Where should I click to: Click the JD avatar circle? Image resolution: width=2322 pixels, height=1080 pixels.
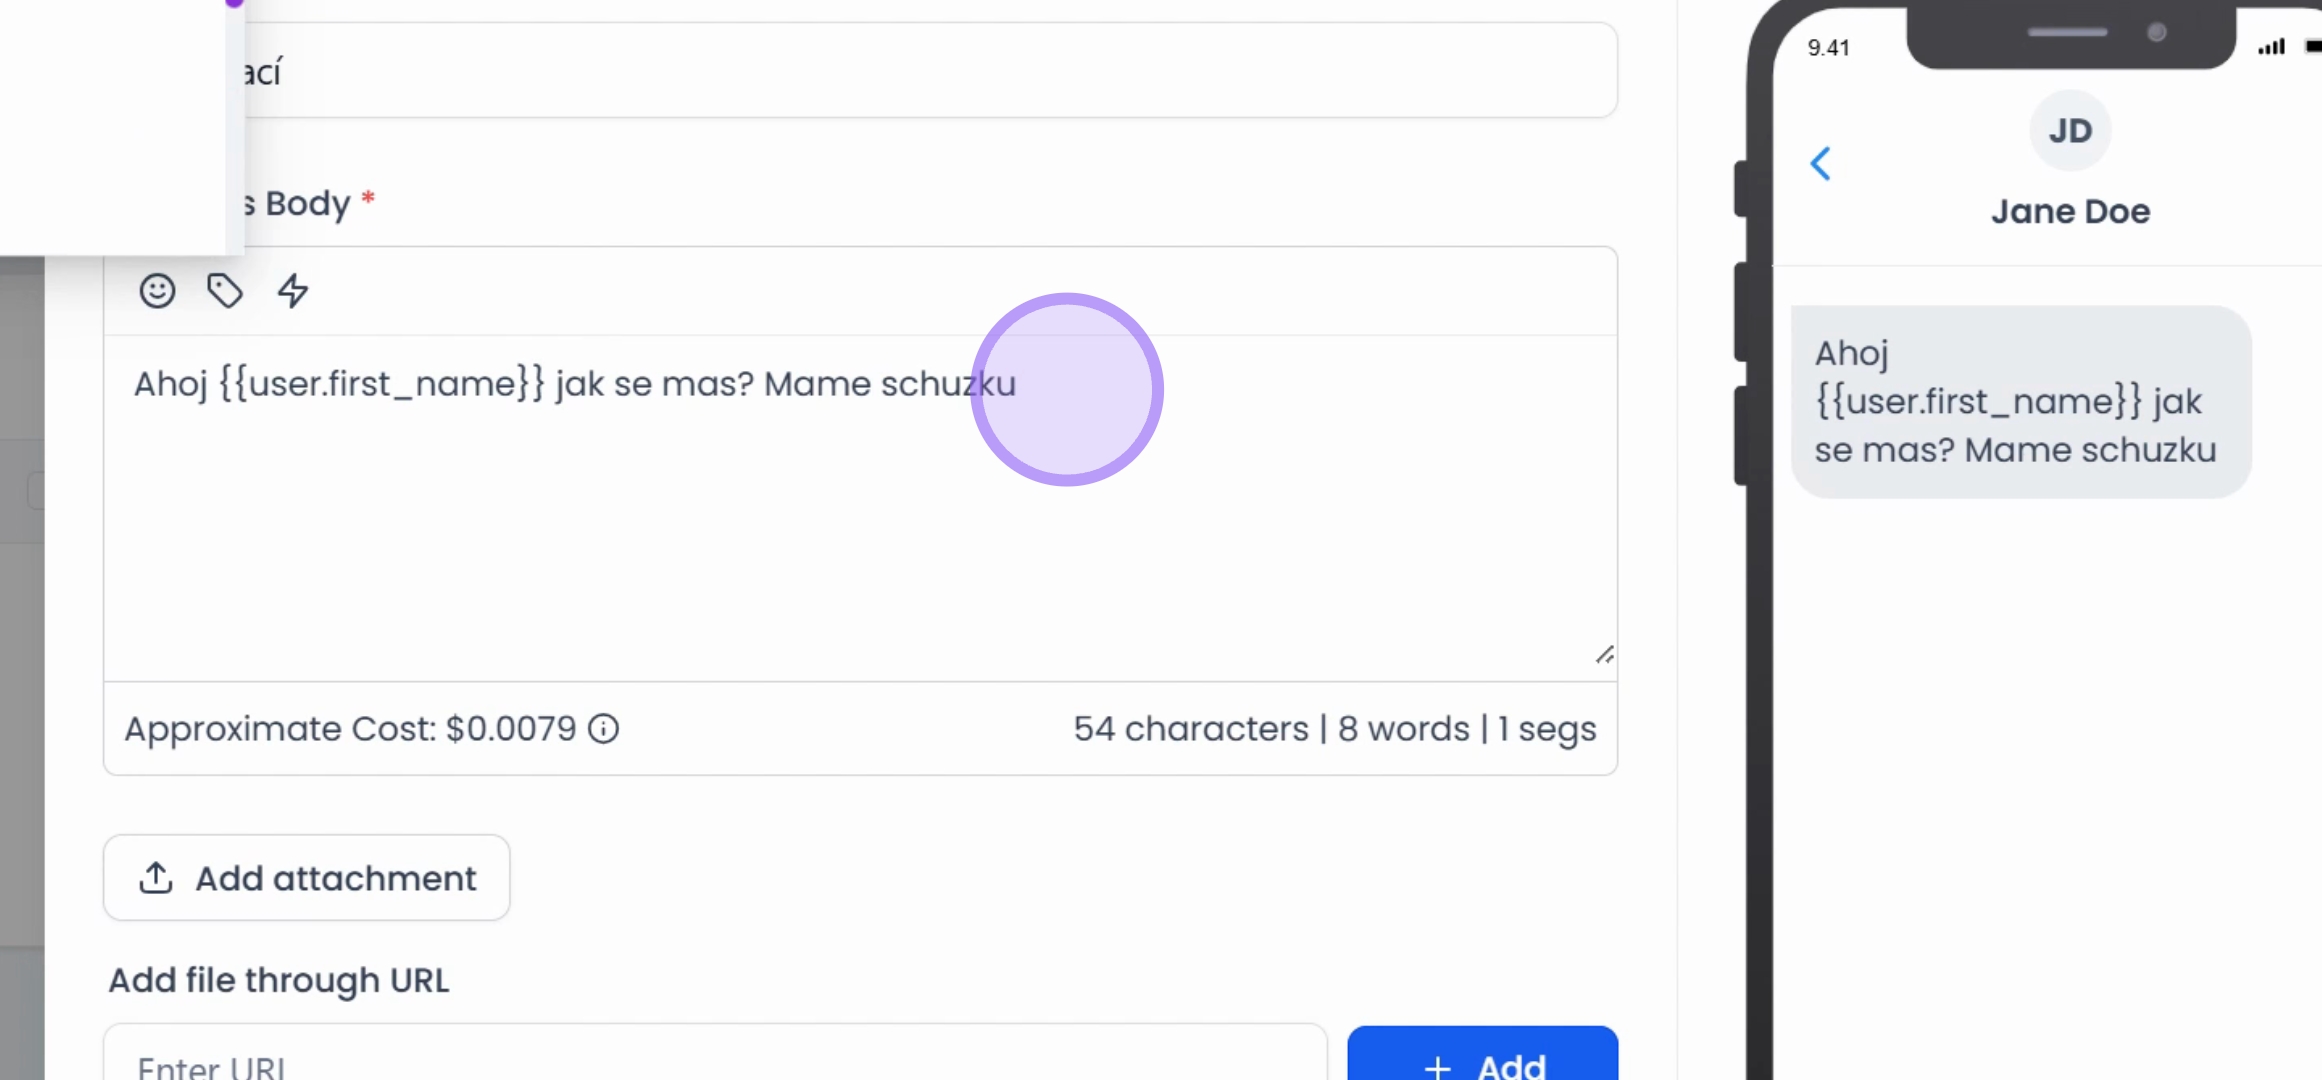pos(2070,130)
